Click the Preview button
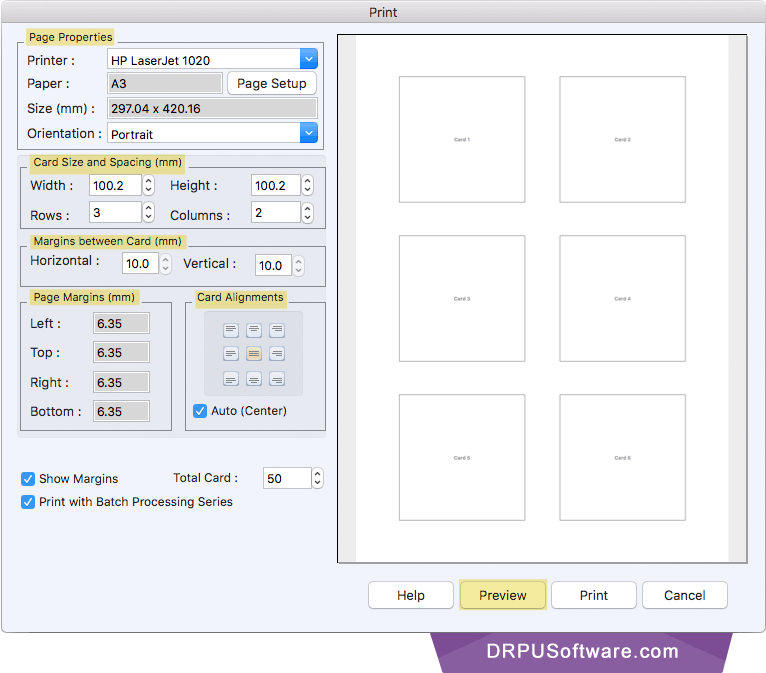 [503, 595]
